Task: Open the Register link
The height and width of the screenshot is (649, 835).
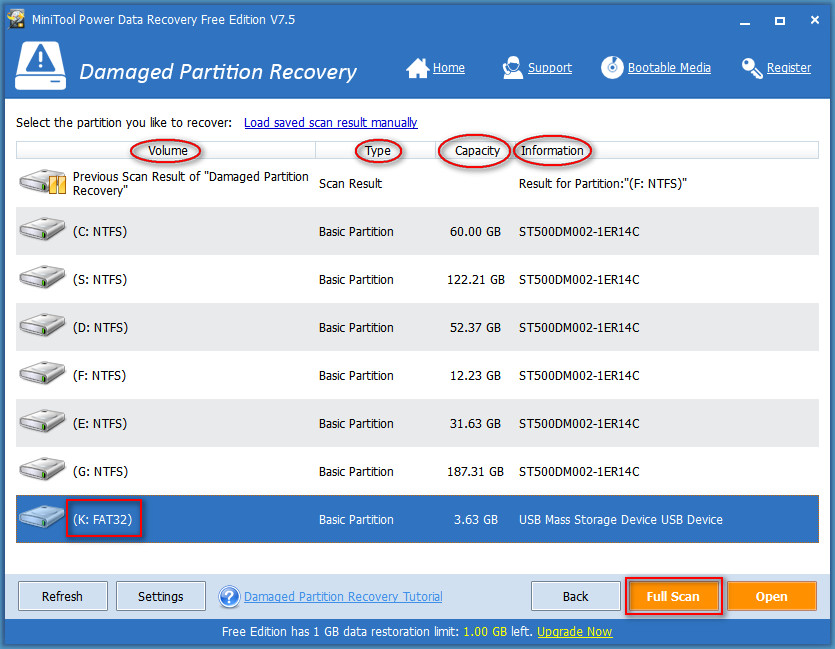Action: coord(789,68)
